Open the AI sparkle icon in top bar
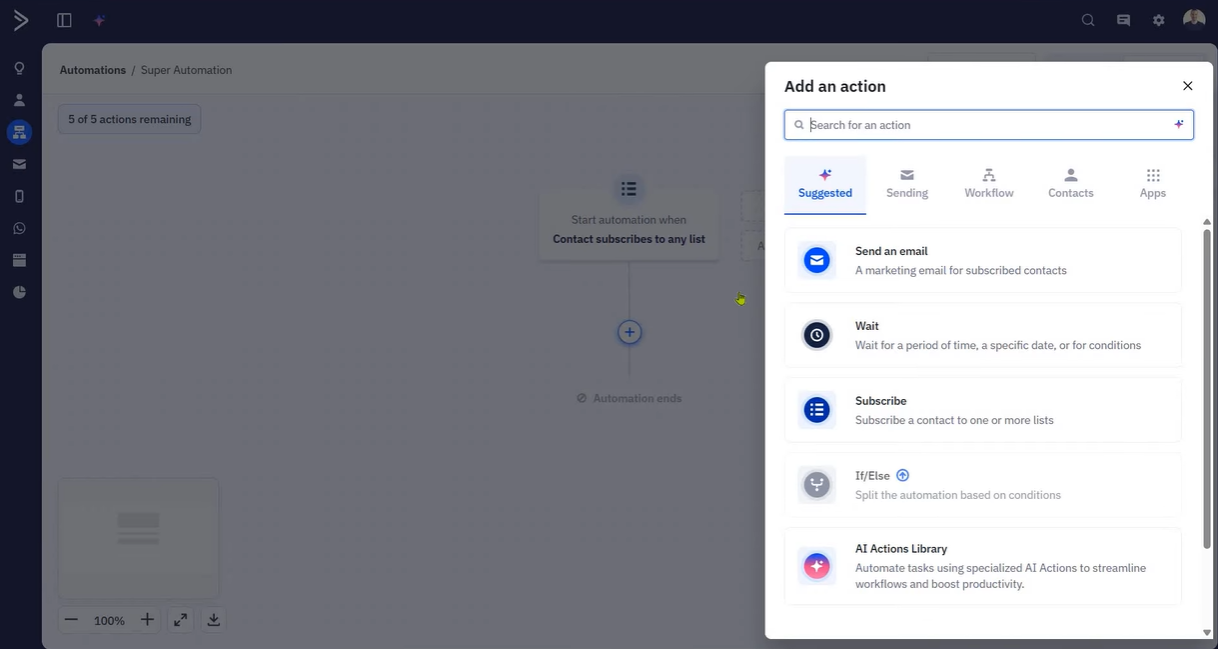The width and height of the screenshot is (1218, 649). (x=99, y=20)
